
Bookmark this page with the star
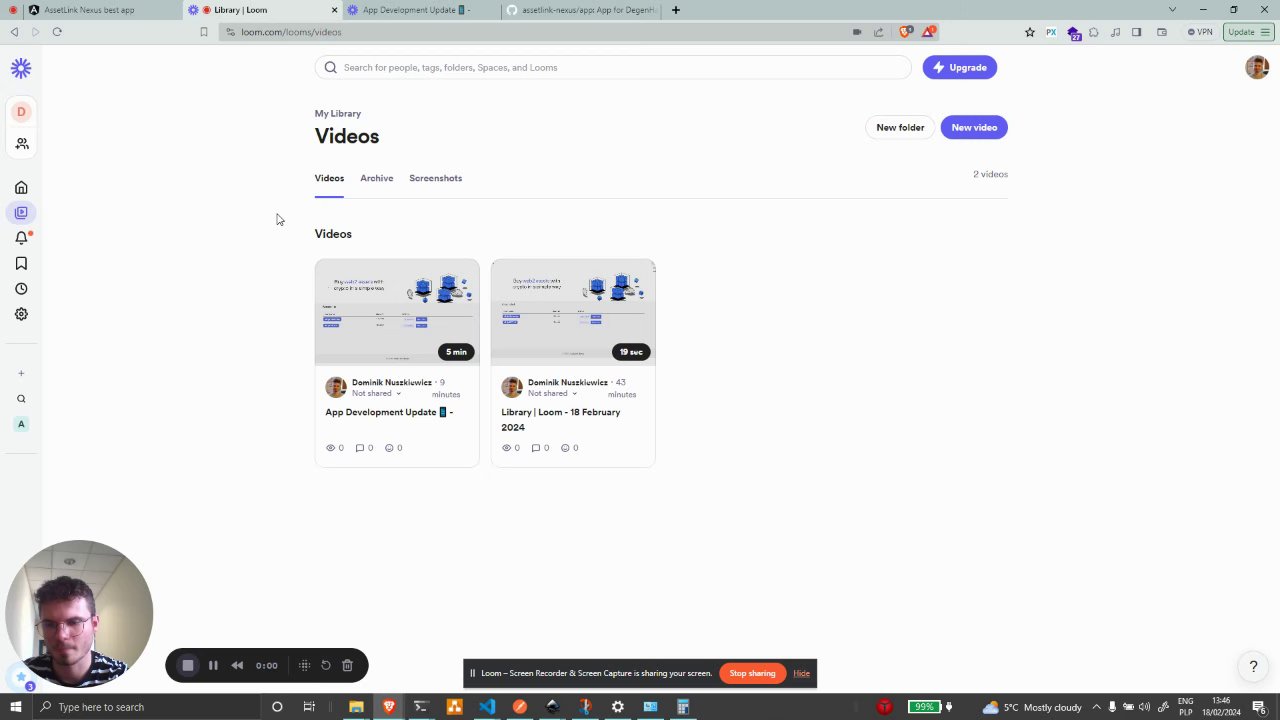point(1030,32)
